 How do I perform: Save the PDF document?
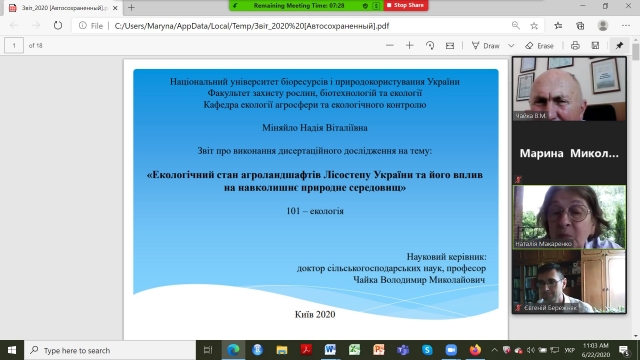click(x=595, y=45)
